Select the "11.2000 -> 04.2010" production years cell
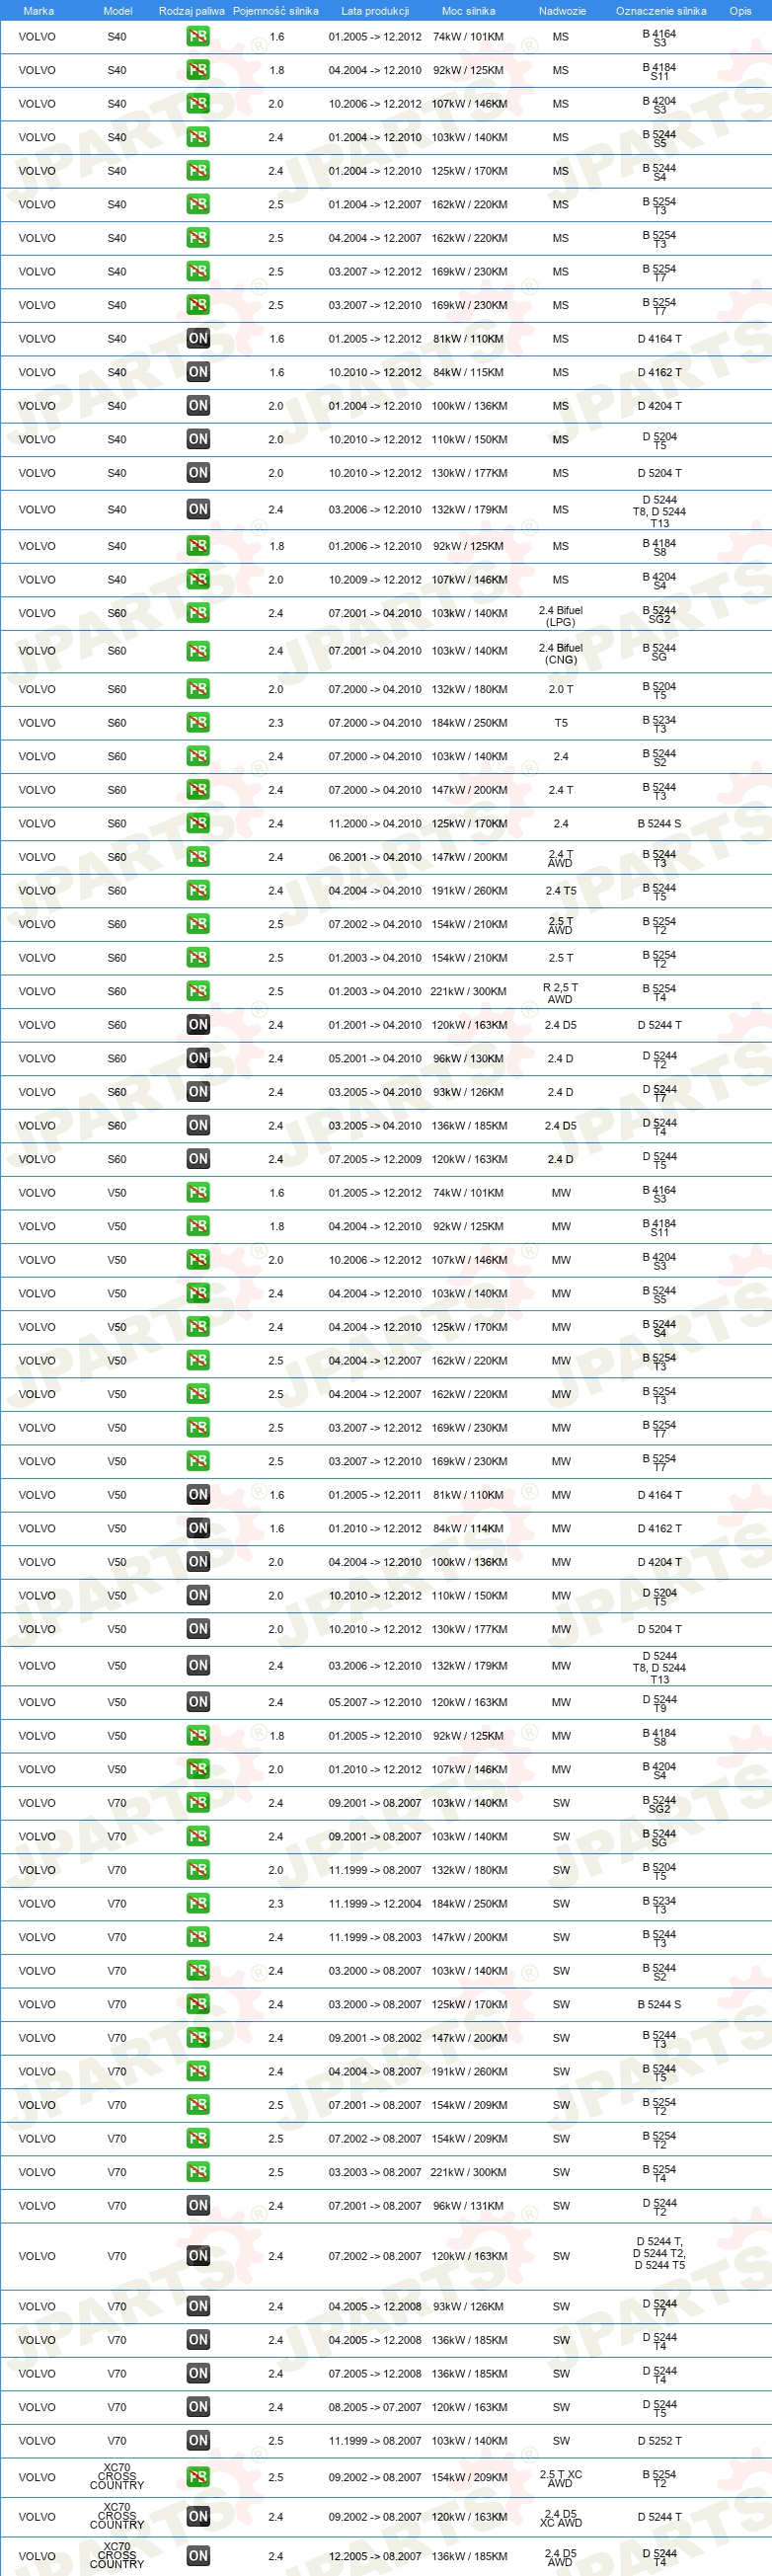 pos(375,824)
